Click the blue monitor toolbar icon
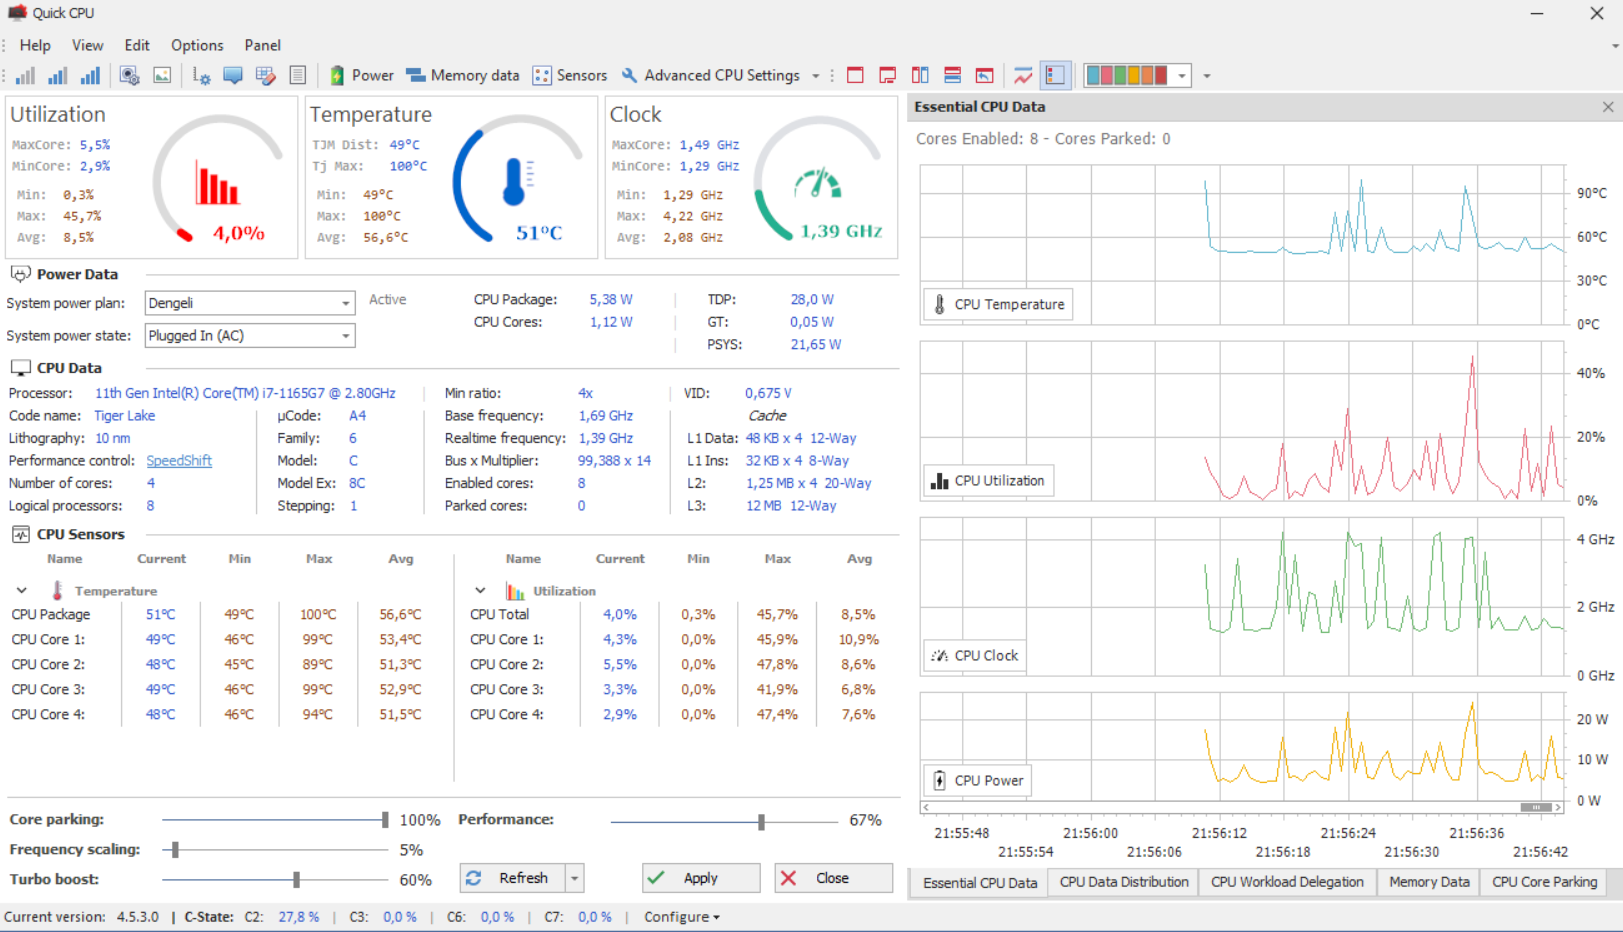 click(x=233, y=76)
